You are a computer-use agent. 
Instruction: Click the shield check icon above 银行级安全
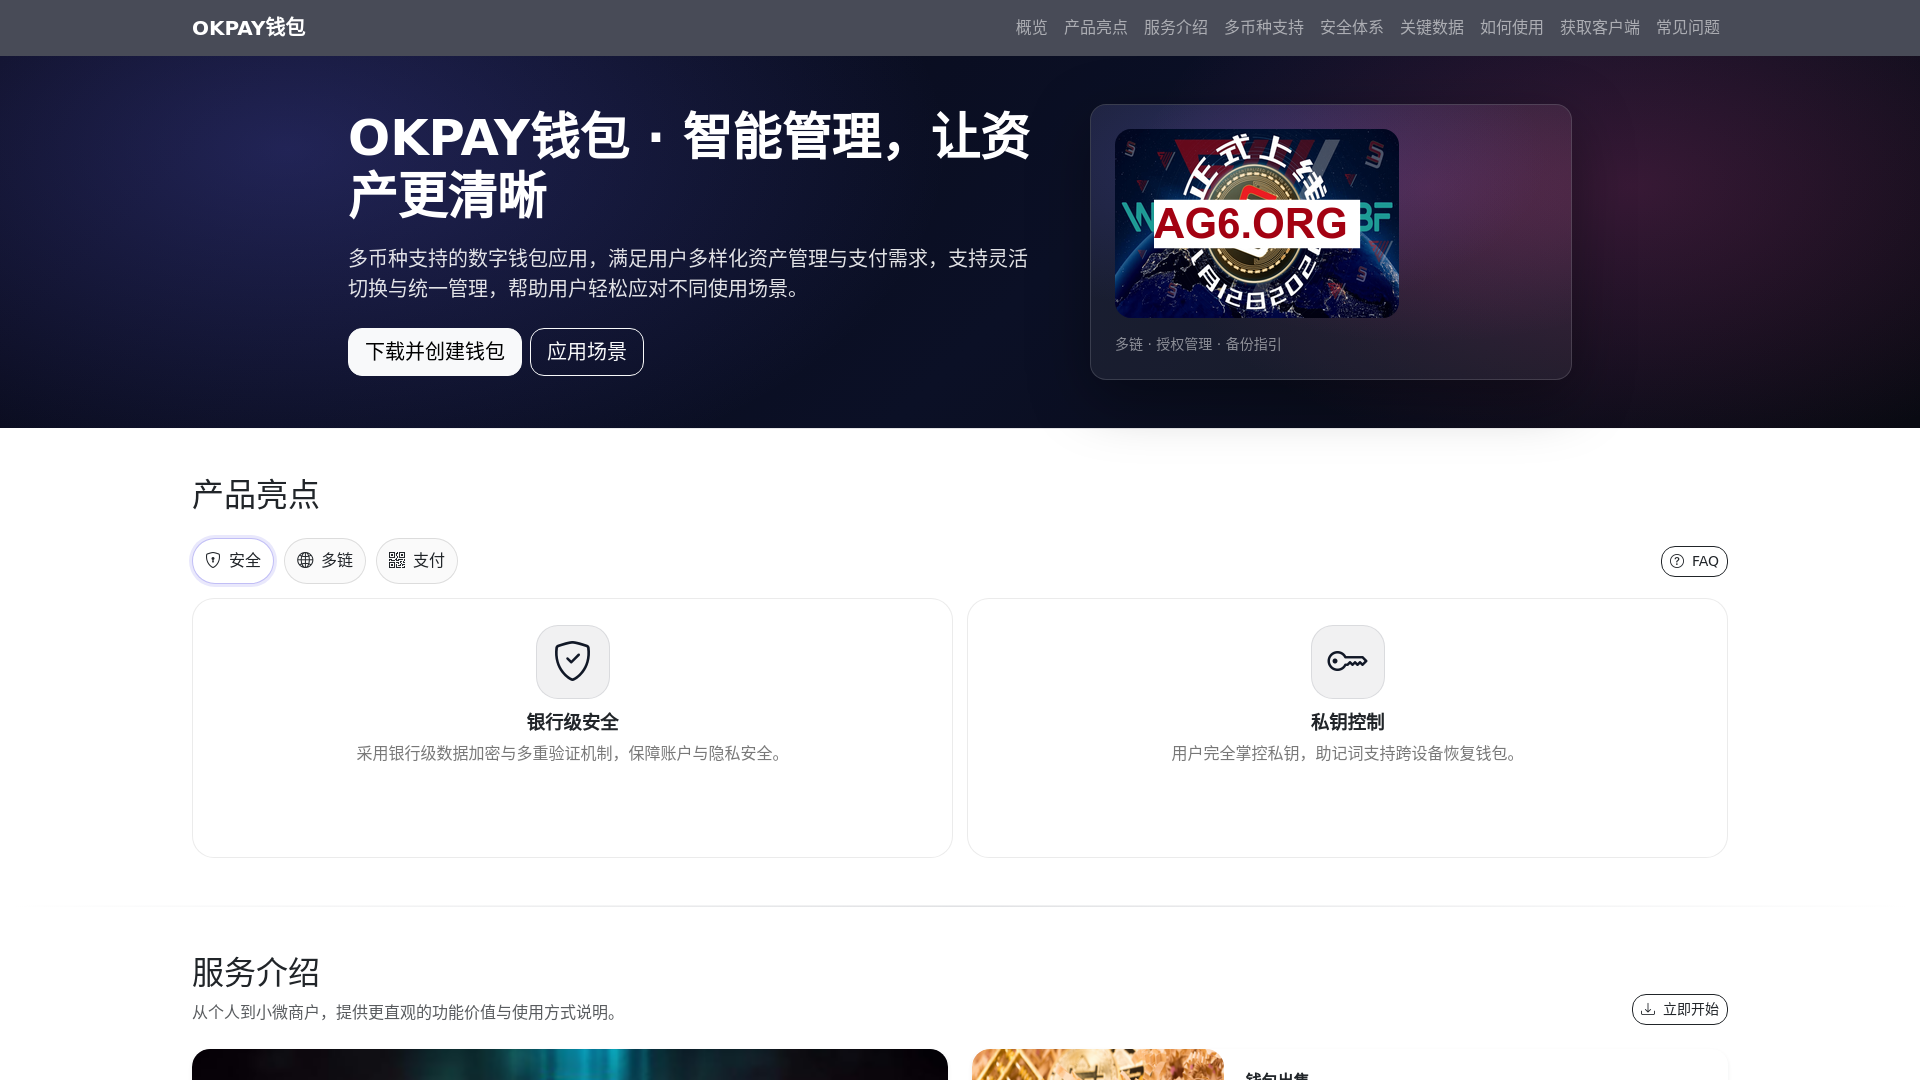tap(573, 662)
